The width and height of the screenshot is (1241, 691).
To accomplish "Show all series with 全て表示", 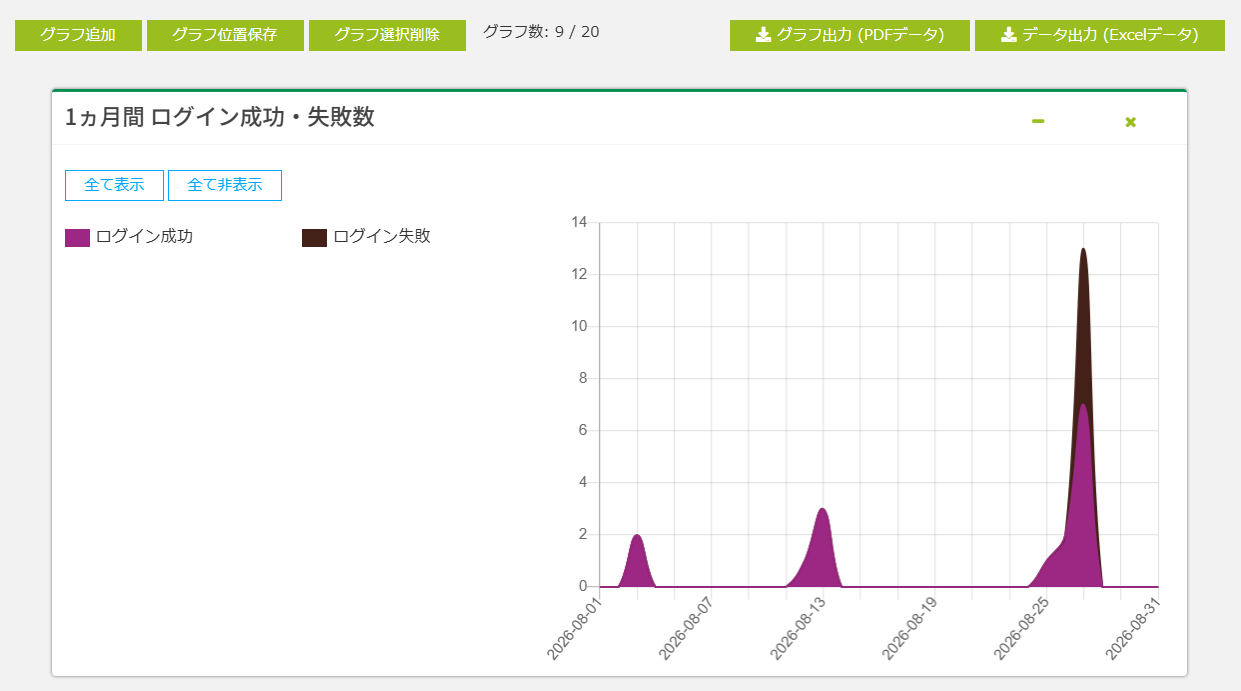I will tap(114, 185).
